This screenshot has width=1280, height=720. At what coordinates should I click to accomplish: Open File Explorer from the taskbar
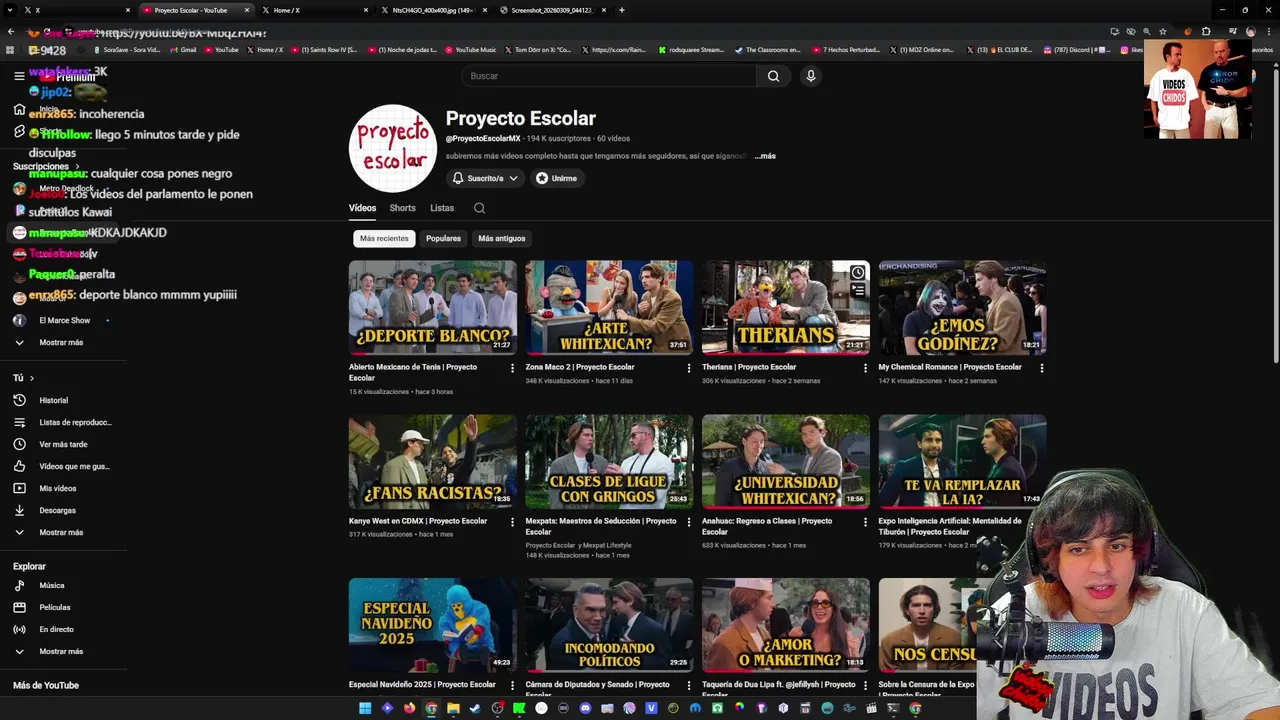[x=453, y=708]
